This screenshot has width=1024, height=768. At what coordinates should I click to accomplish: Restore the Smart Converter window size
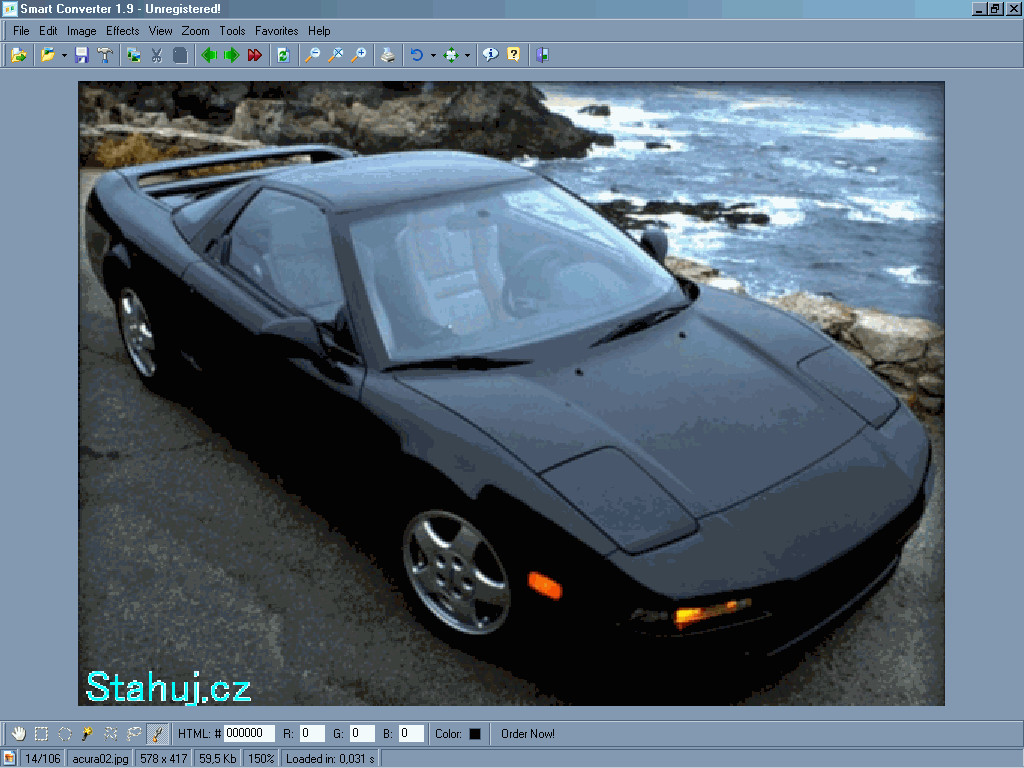tap(995, 9)
